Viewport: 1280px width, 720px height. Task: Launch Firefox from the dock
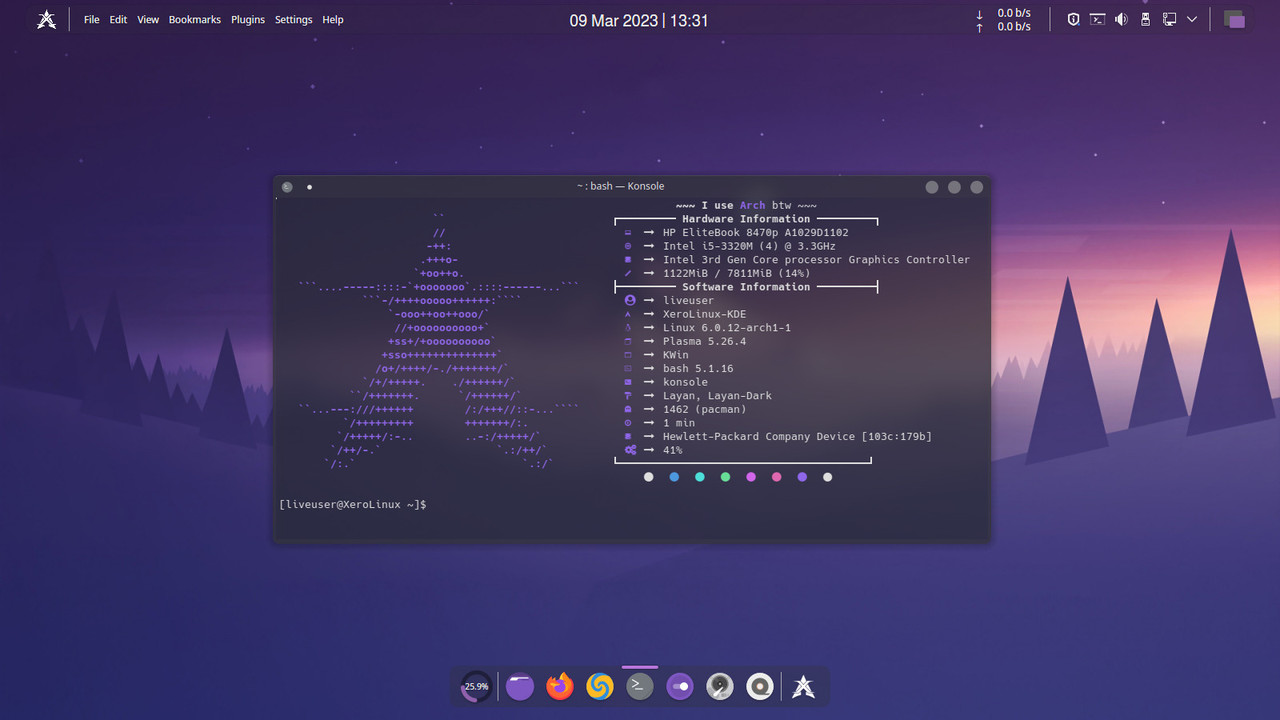tap(560, 686)
